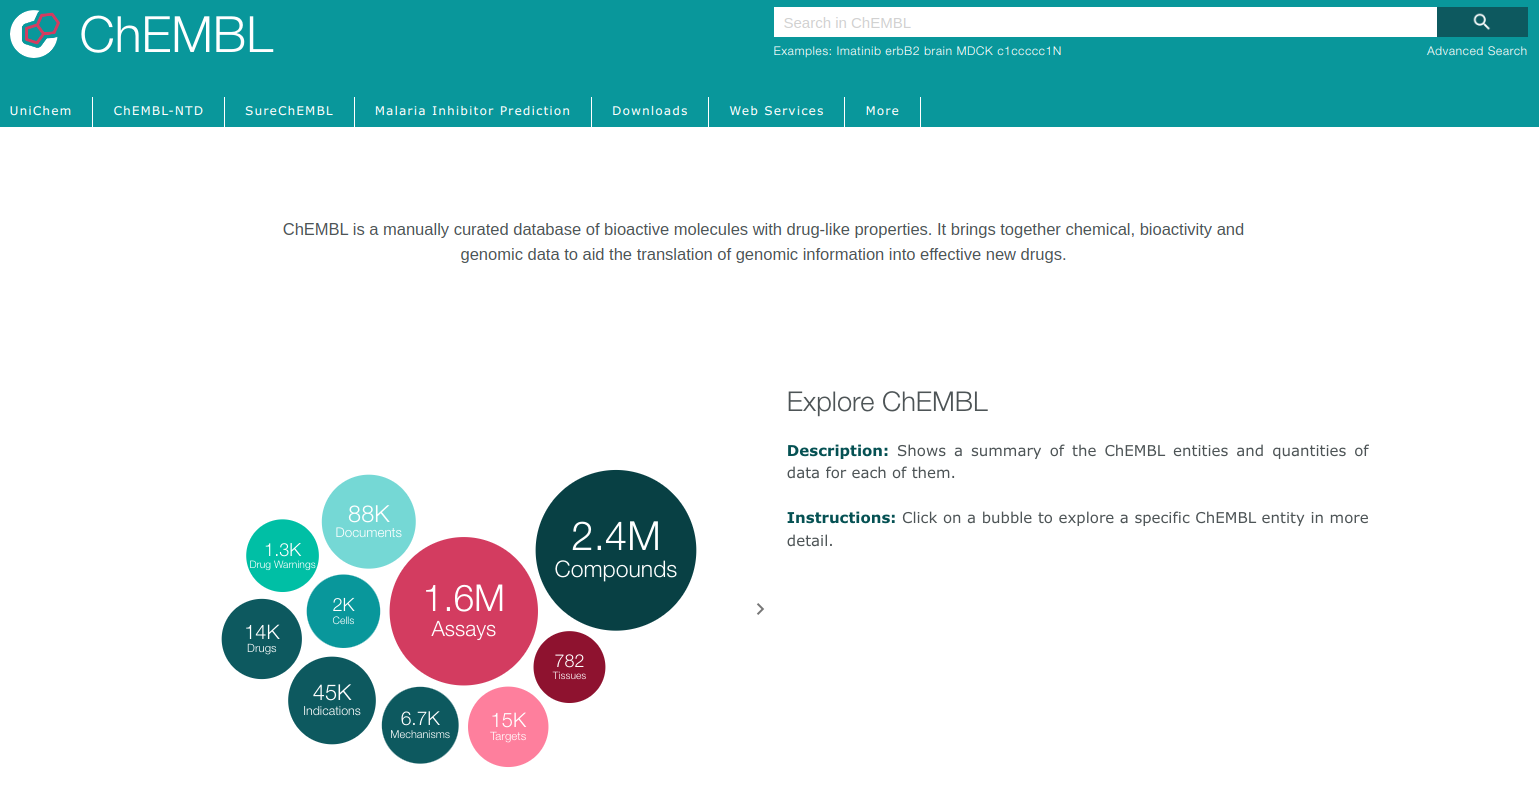Select the Downloads menu item
The height and width of the screenshot is (791, 1539).
point(649,111)
